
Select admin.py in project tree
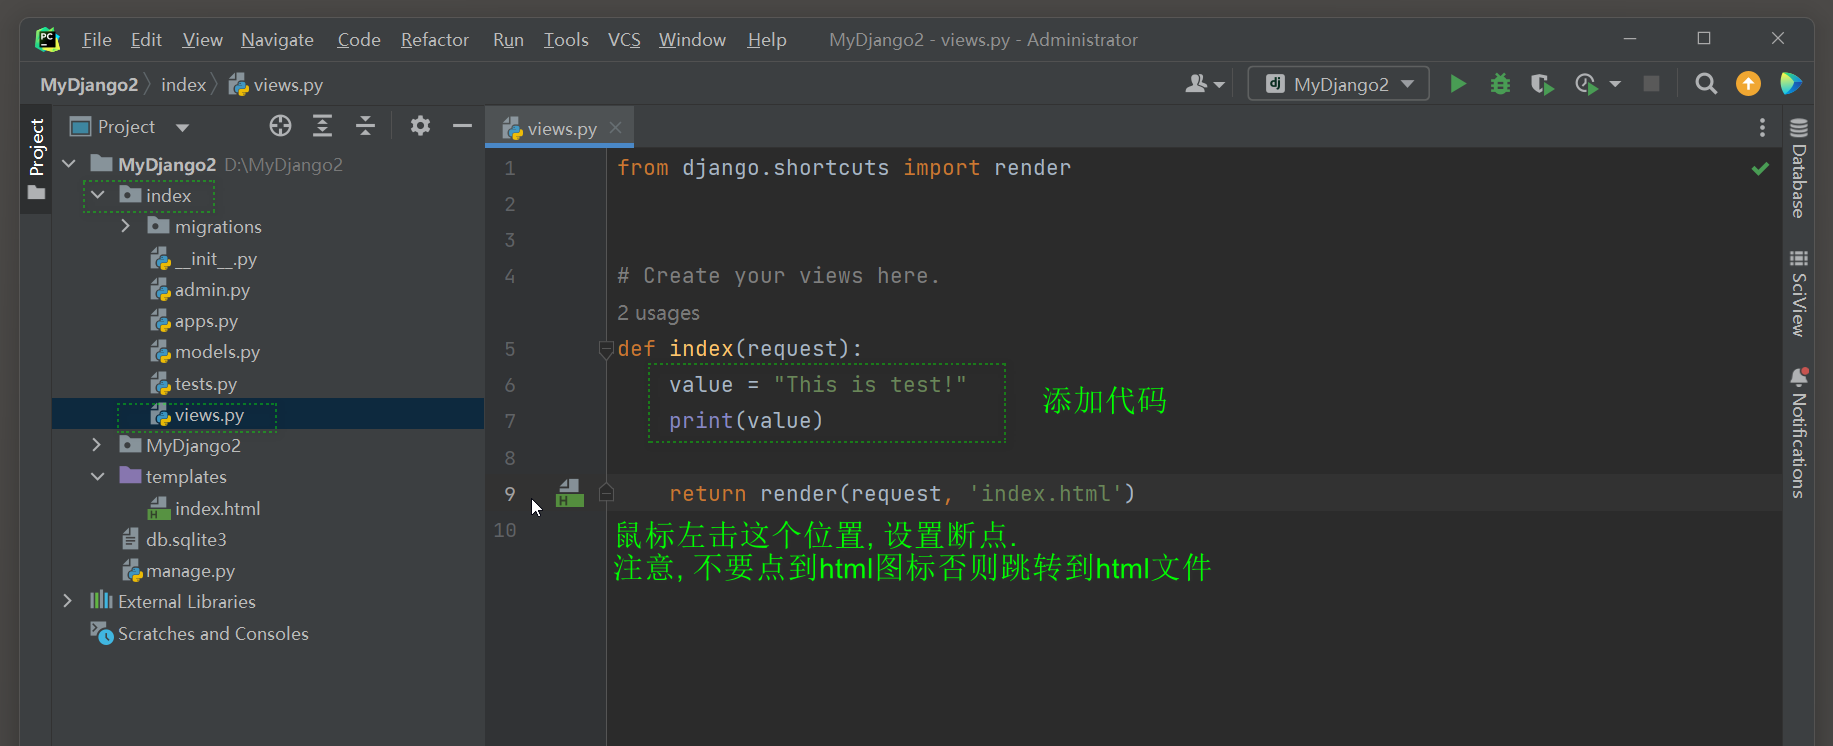pyautogui.click(x=200, y=290)
